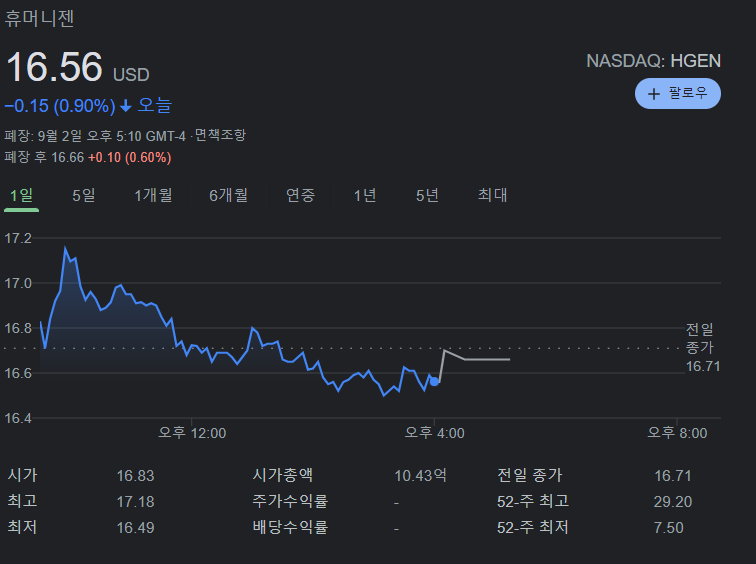Click the NASDAQ: HGEN ticker label
The width and height of the screenshot is (756, 564).
coord(653,61)
